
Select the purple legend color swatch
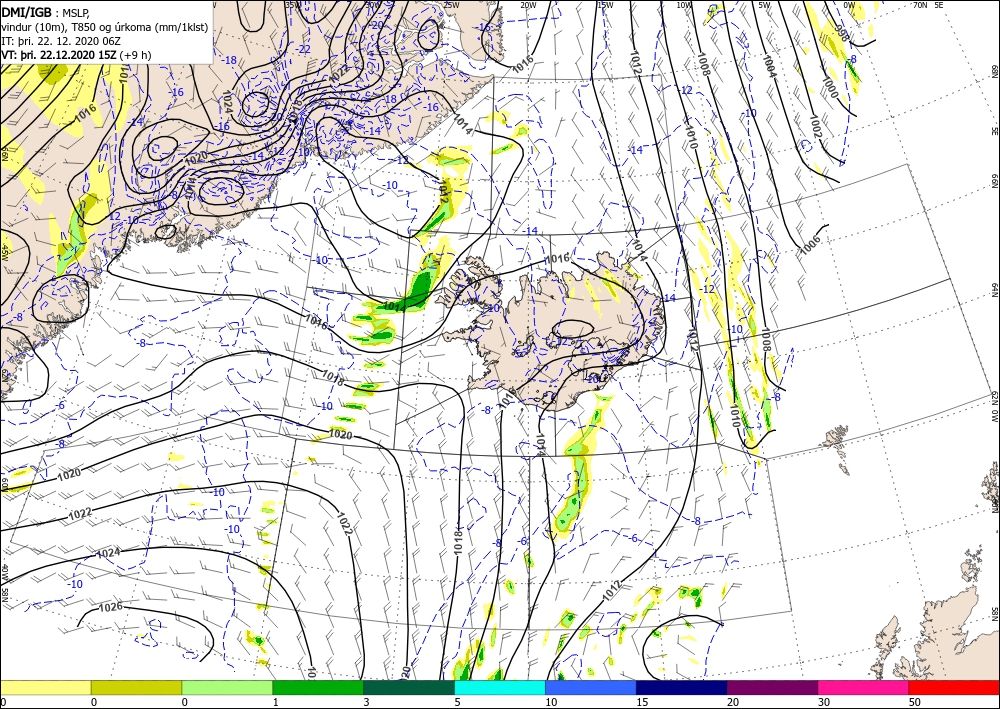[x=772, y=687]
